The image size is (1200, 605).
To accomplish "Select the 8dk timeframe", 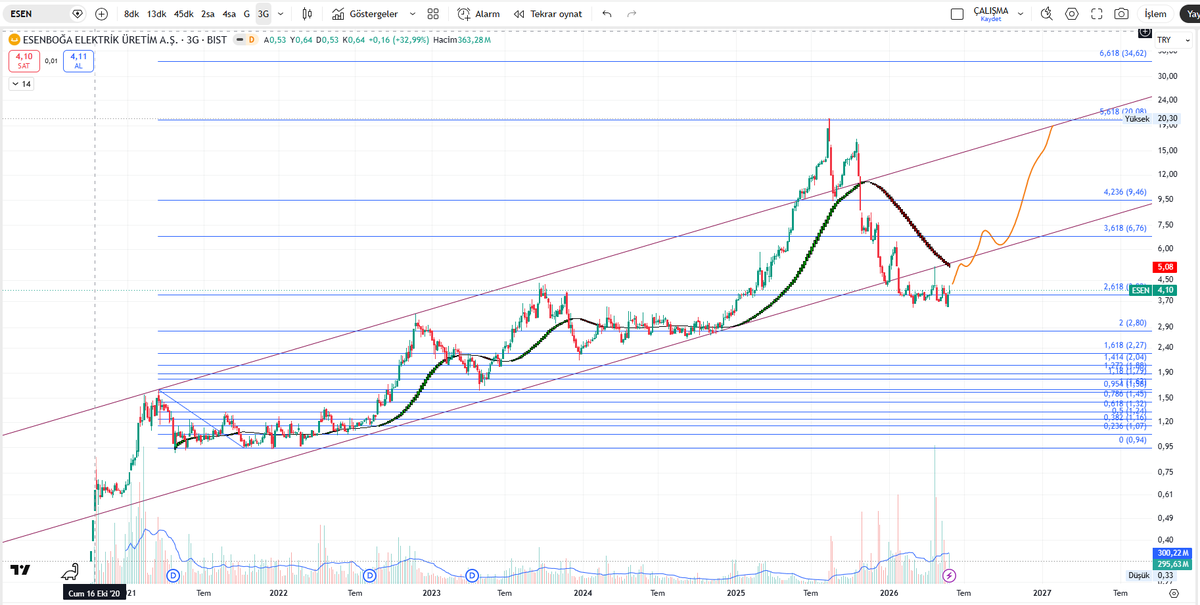I will pyautogui.click(x=132, y=14).
